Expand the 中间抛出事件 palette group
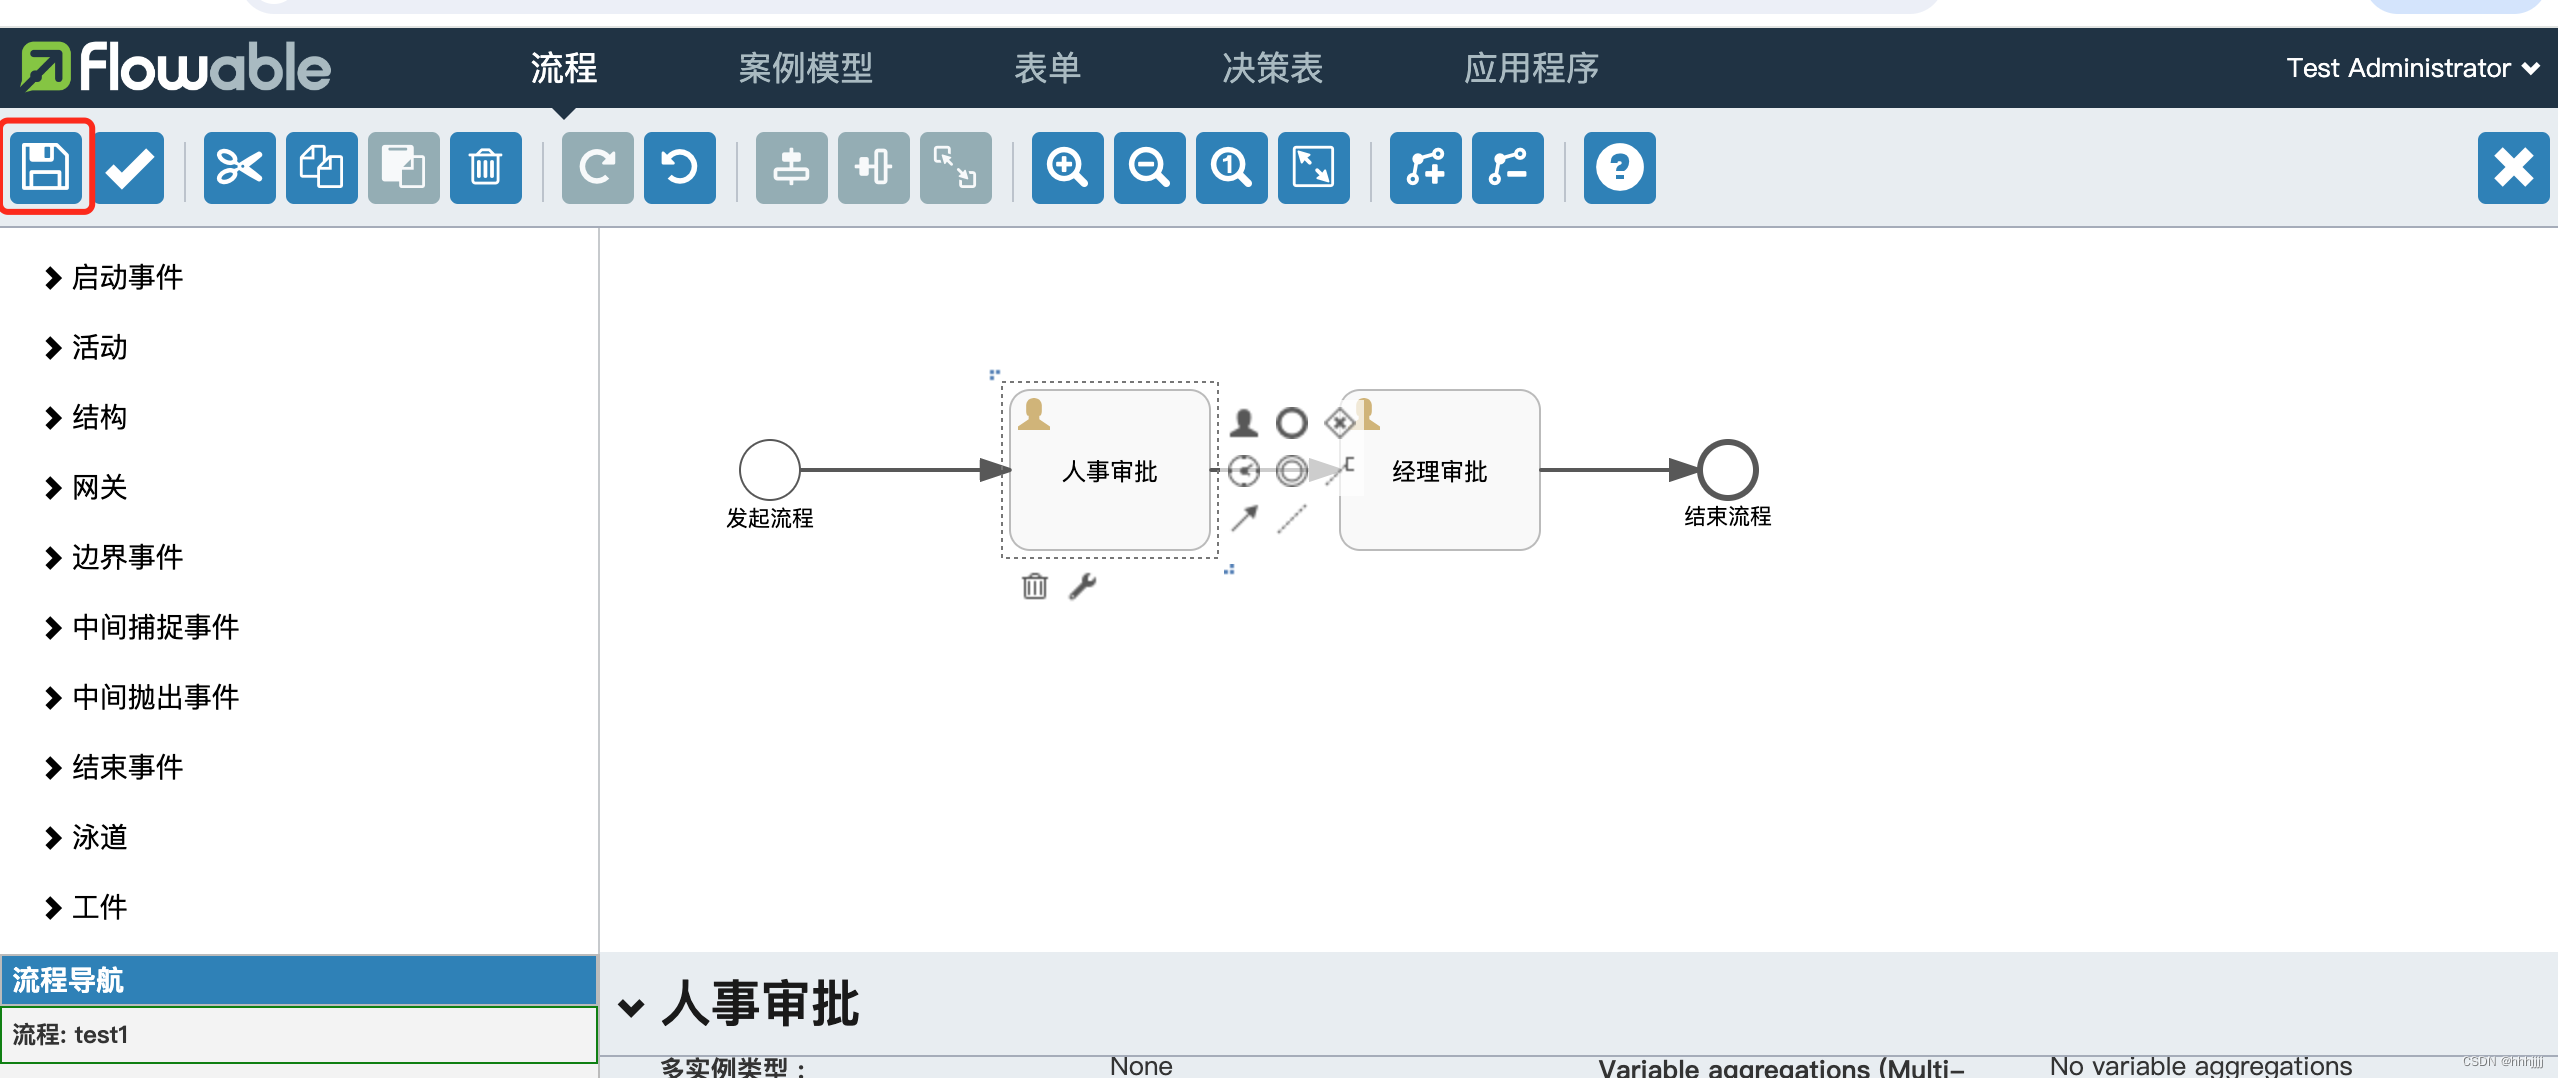Viewport: 2558px width, 1078px height. [143, 697]
